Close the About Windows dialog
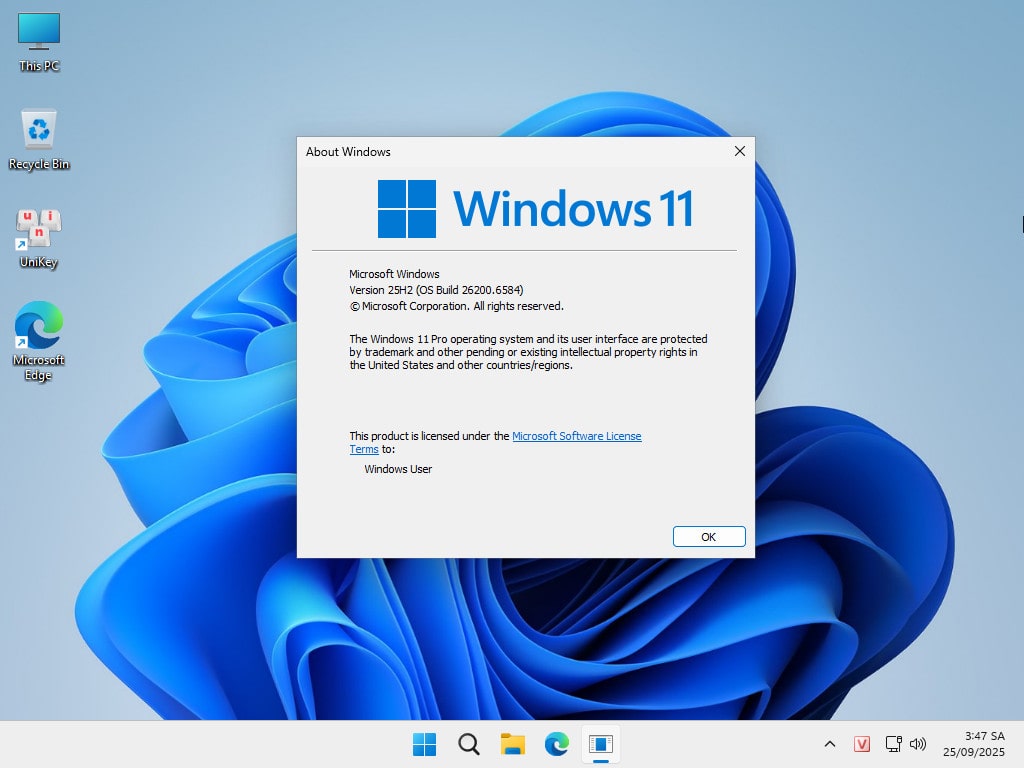The image size is (1024, 768). pos(739,152)
